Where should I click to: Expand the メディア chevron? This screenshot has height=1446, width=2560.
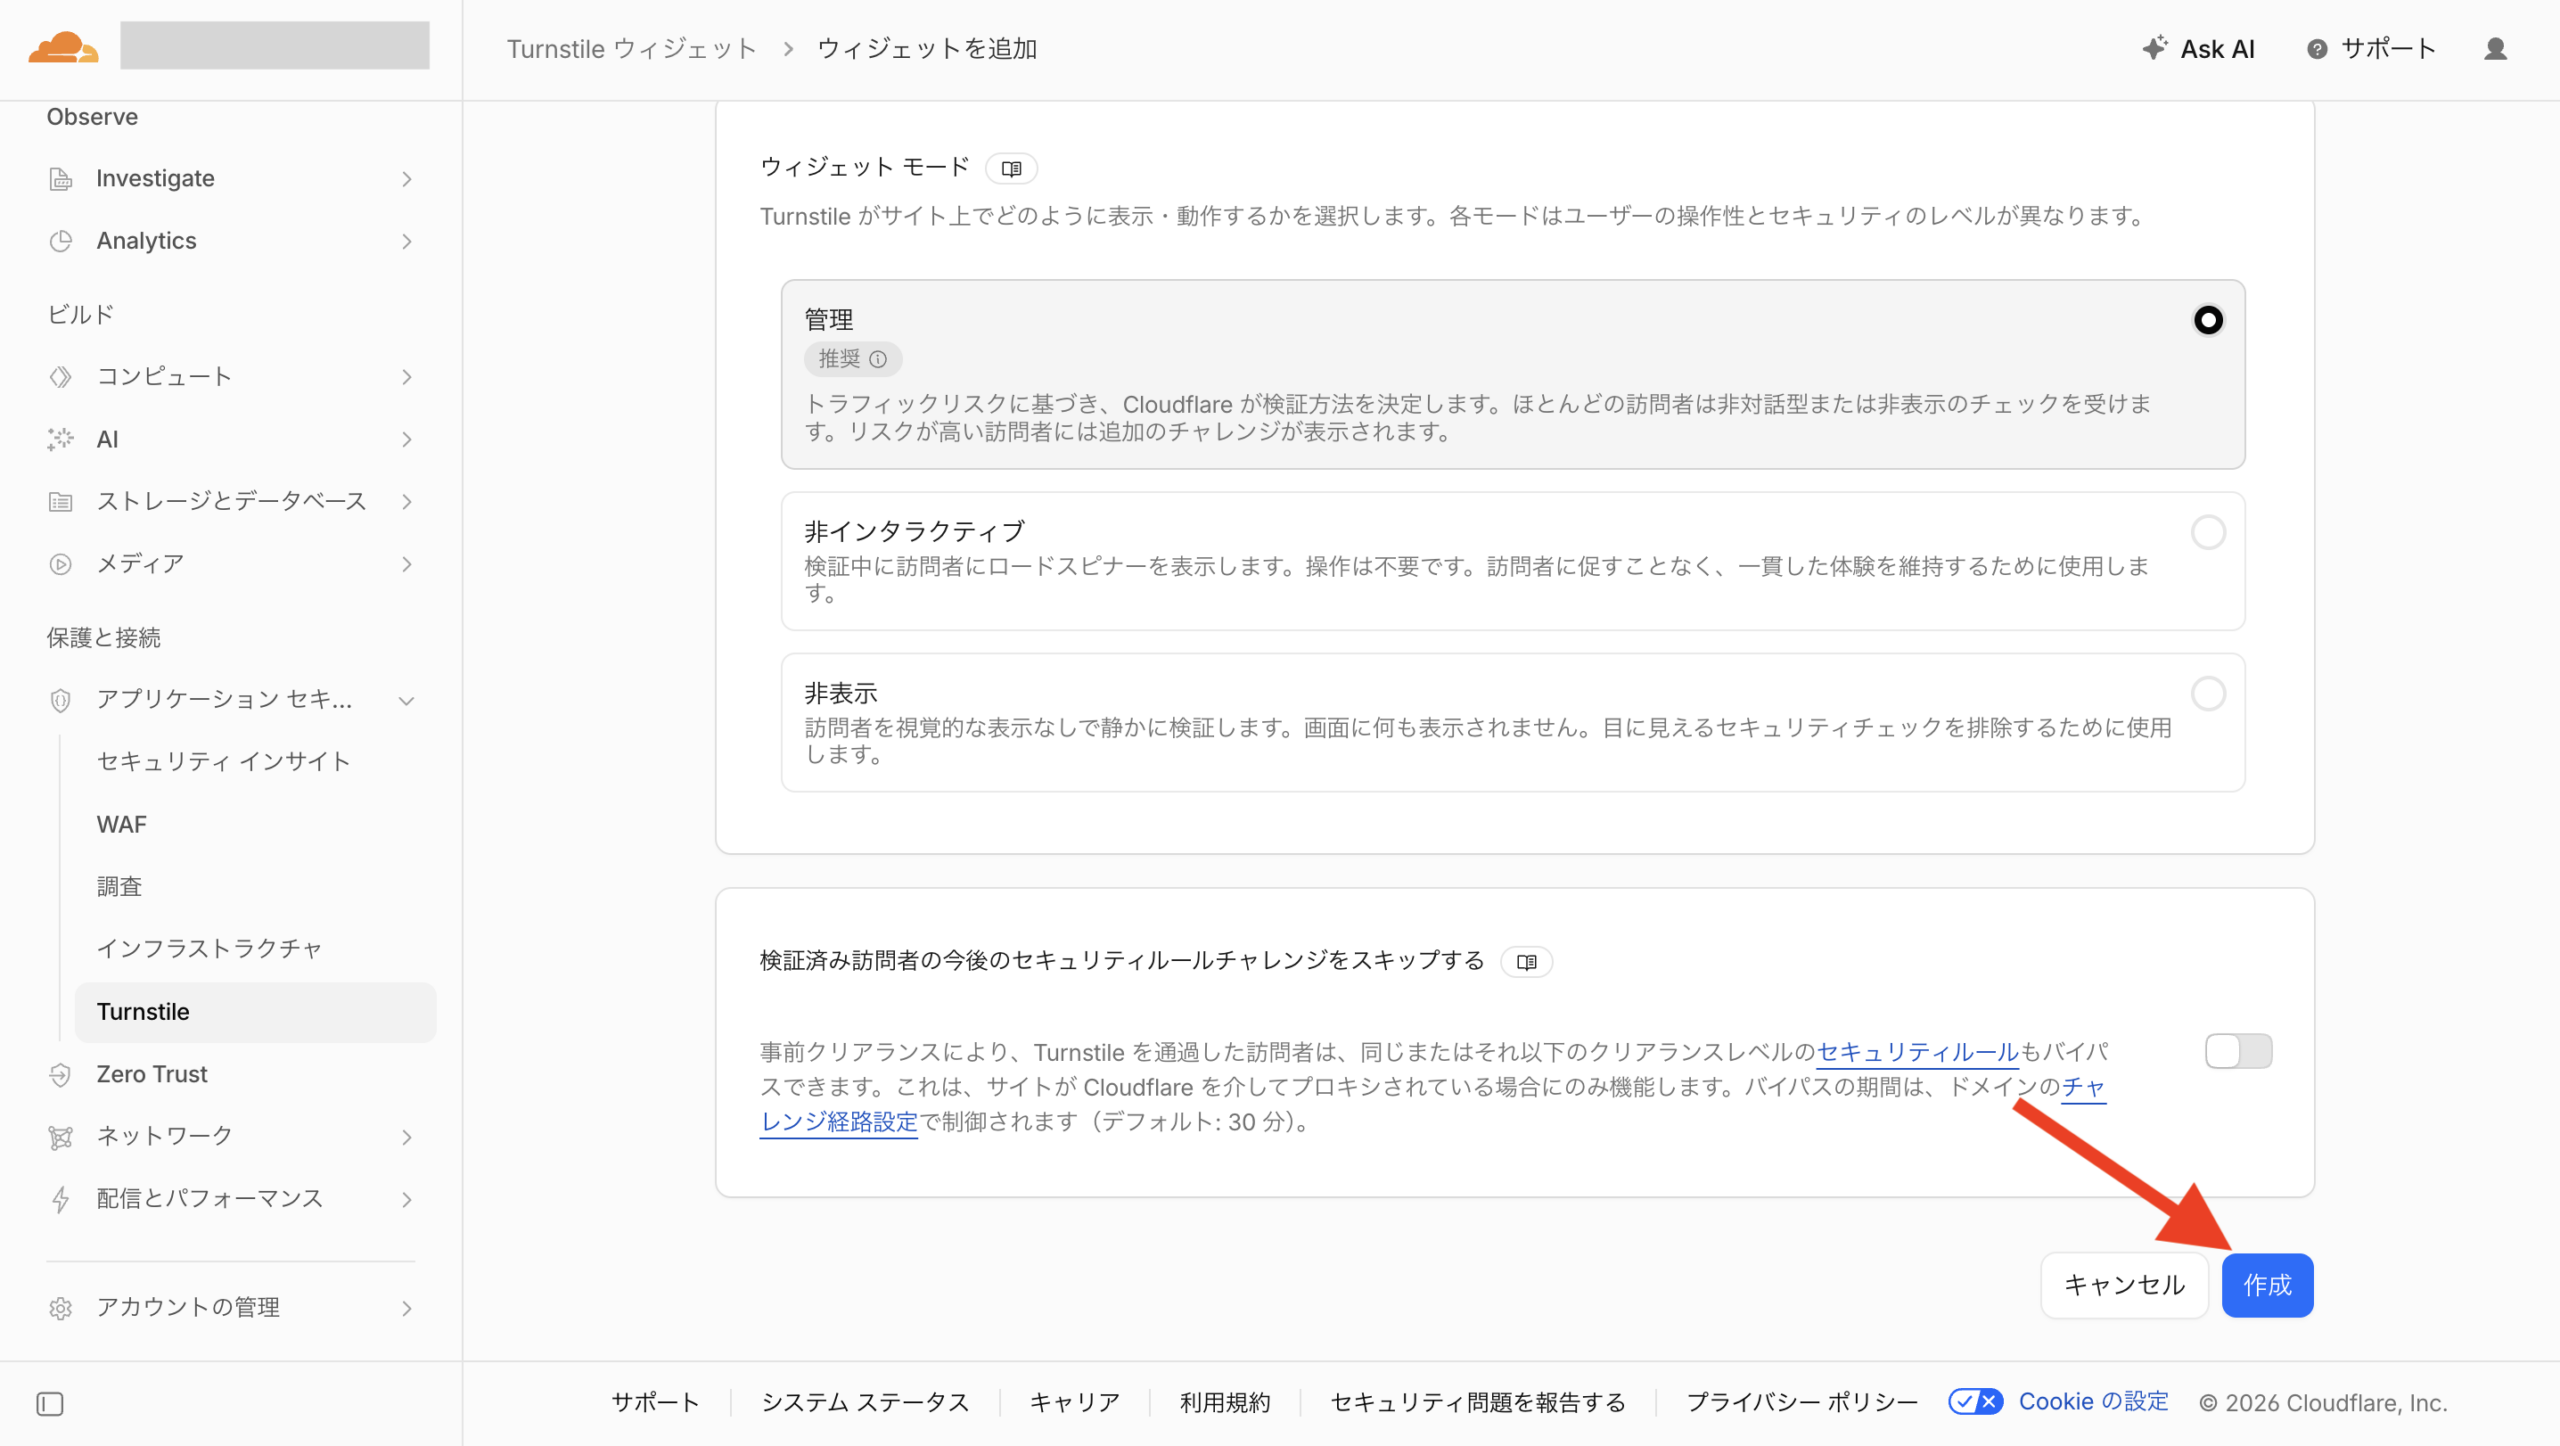(x=407, y=564)
